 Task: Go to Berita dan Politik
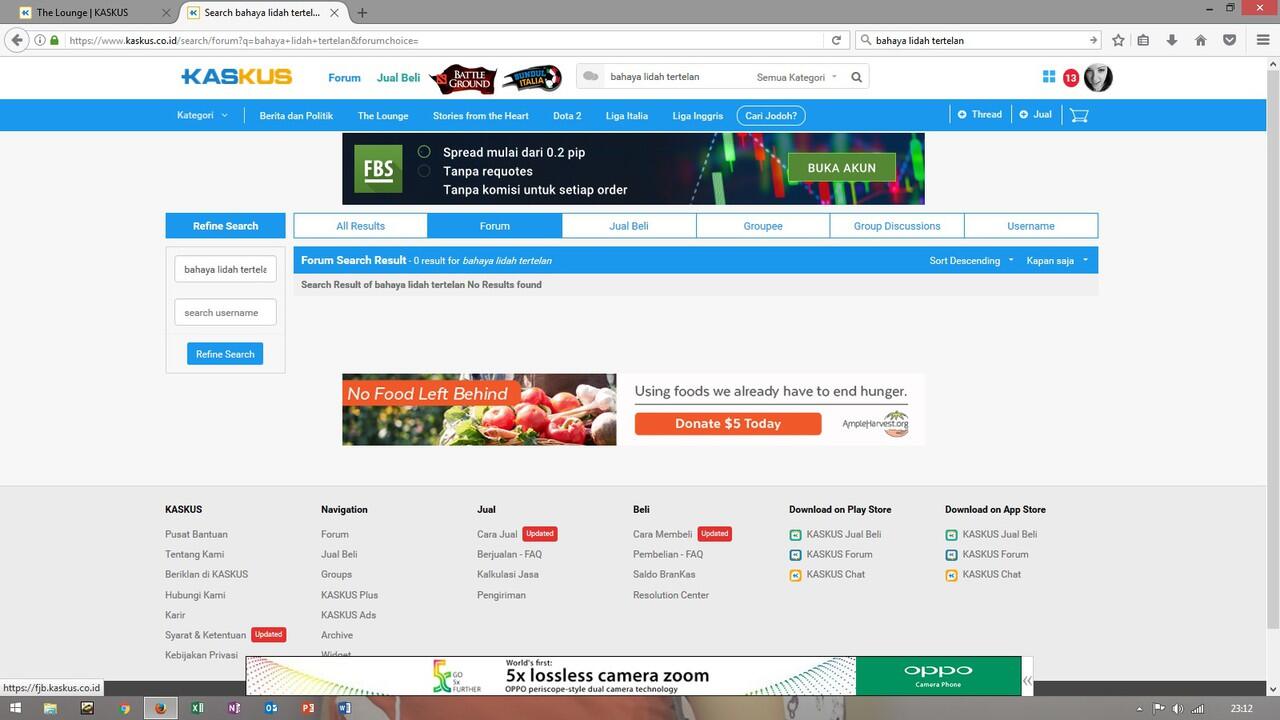(x=296, y=116)
